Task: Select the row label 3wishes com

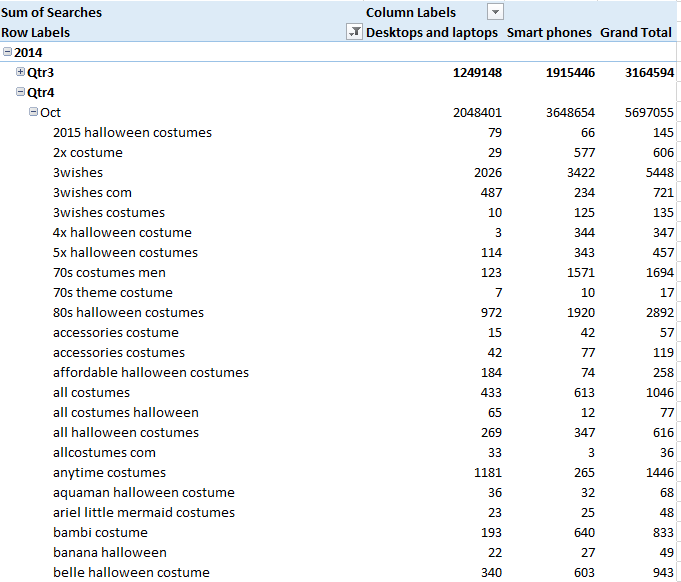Action: coord(92,192)
